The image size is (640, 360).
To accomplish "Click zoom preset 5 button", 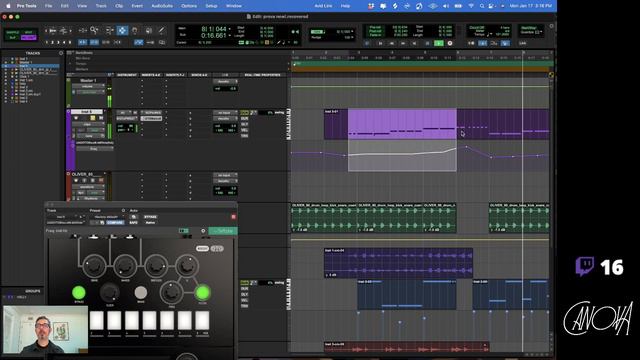I will (x=70, y=42).
